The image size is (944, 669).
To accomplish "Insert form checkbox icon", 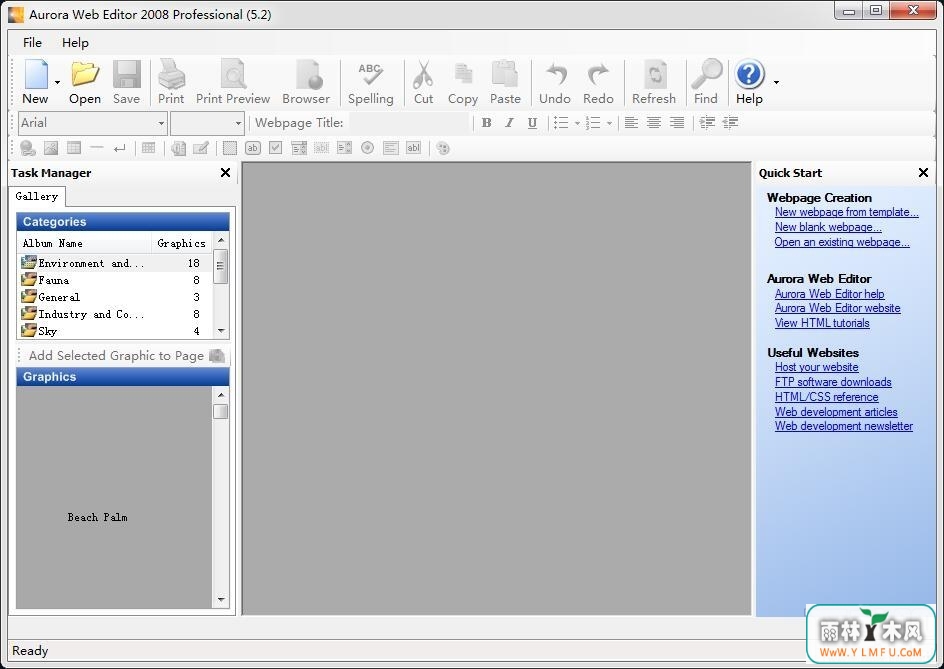I will click(x=276, y=148).
